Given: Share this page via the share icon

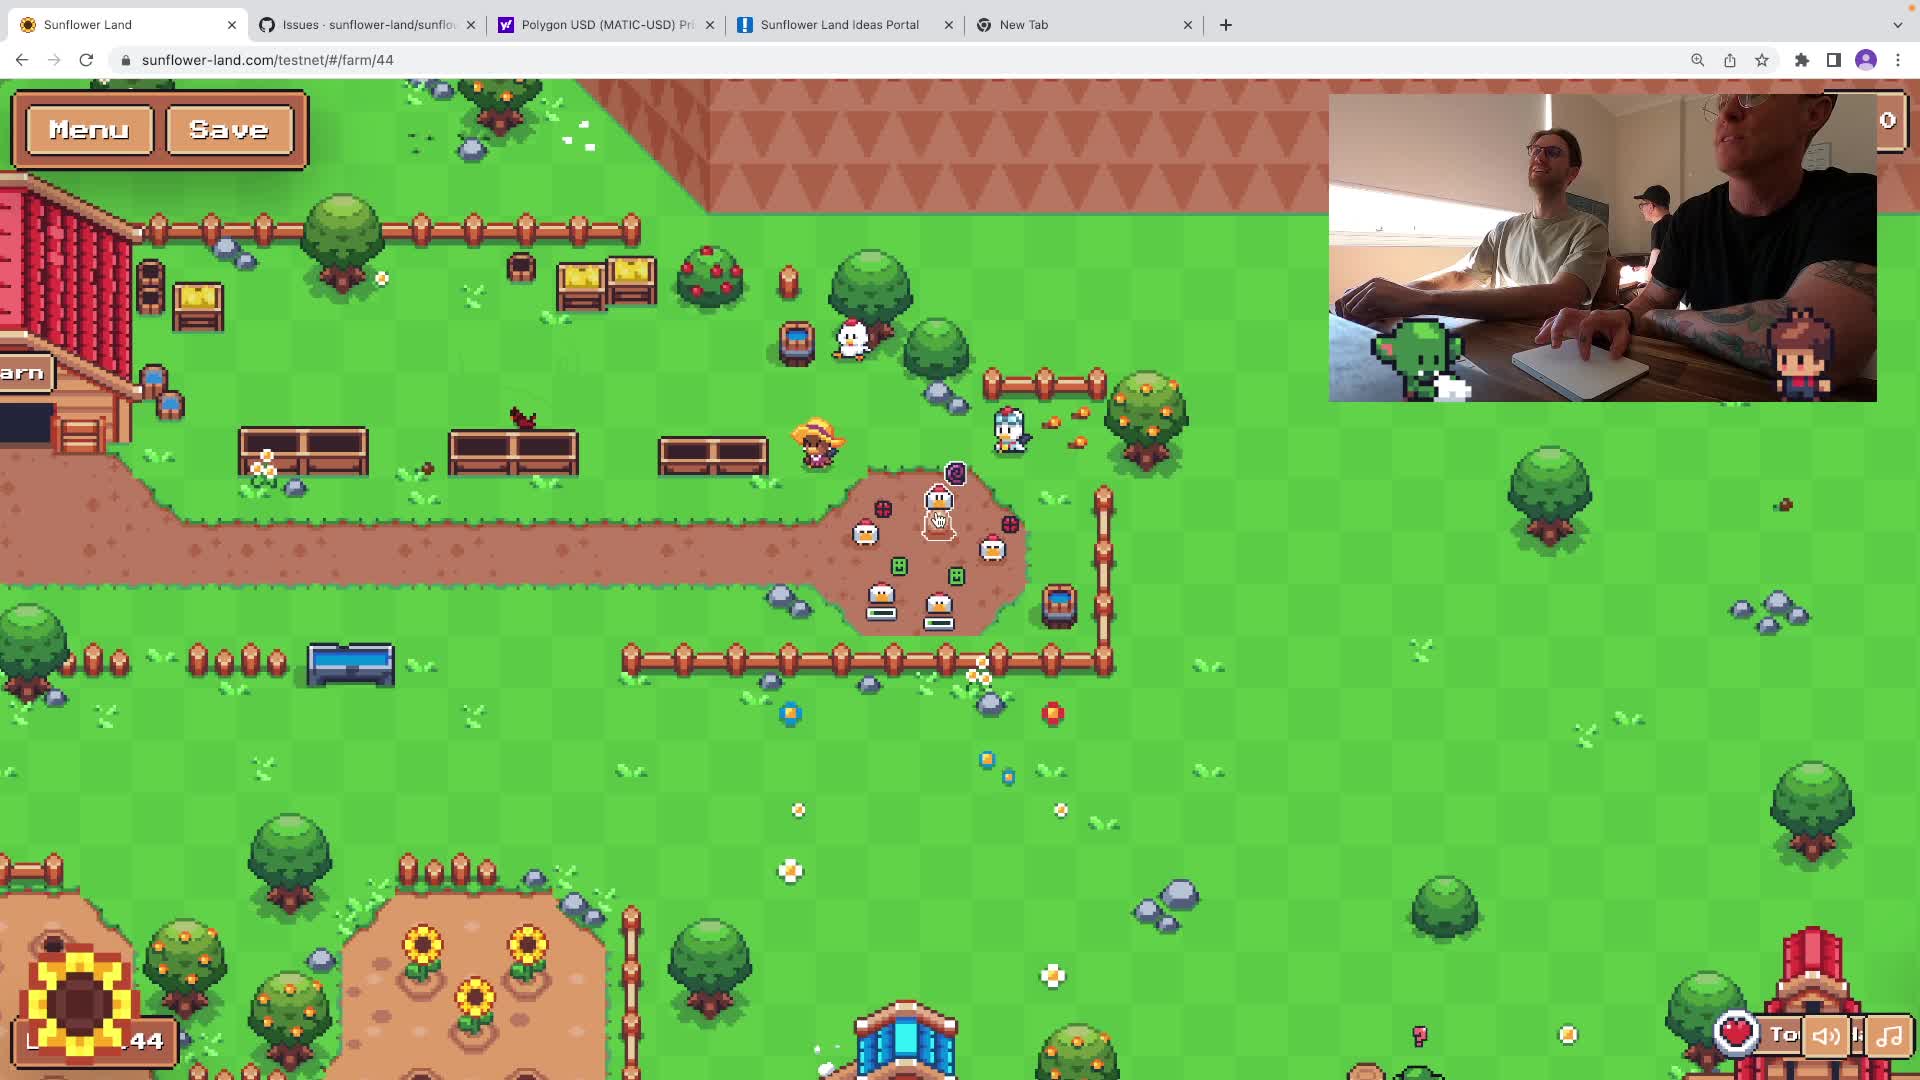Looking at the screenshot, I should click(x=1730, y=60).
